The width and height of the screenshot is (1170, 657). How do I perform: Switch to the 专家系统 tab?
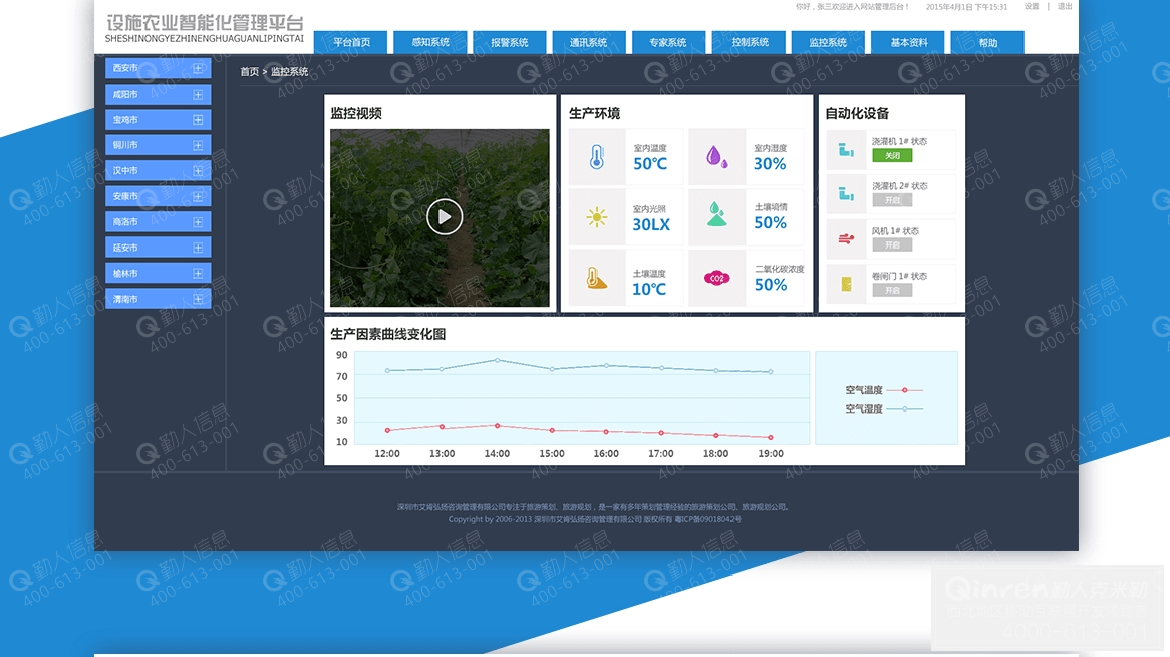[669, 43]
